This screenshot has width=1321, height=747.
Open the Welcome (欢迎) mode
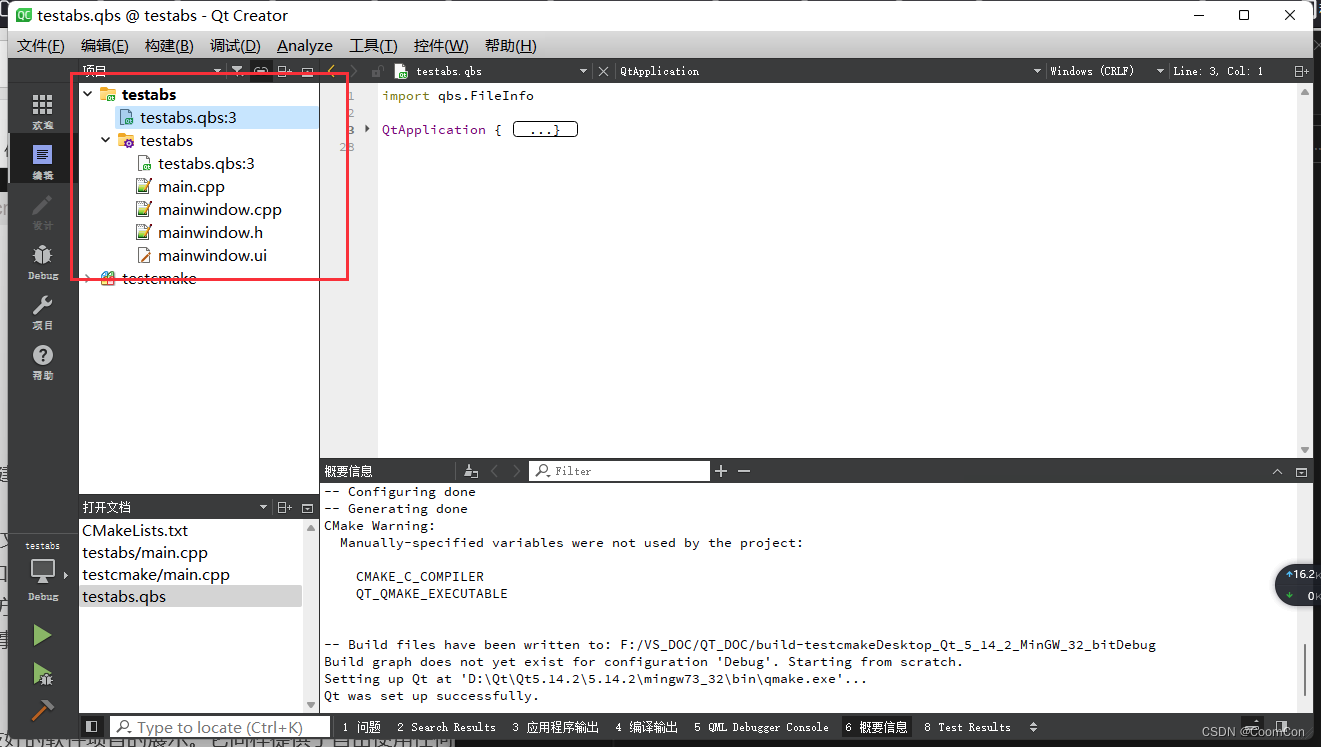coord(42,111)
